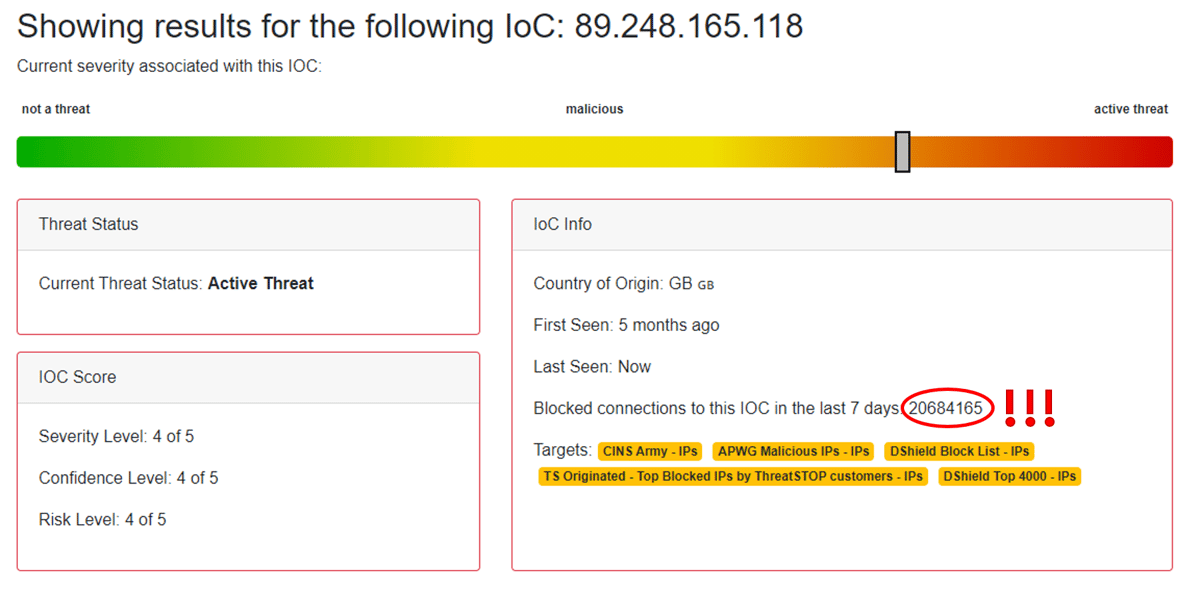The image size is (1200, 594).
Task: Click the 'malicious' label above the severity gradient
Action: [594, 108]
